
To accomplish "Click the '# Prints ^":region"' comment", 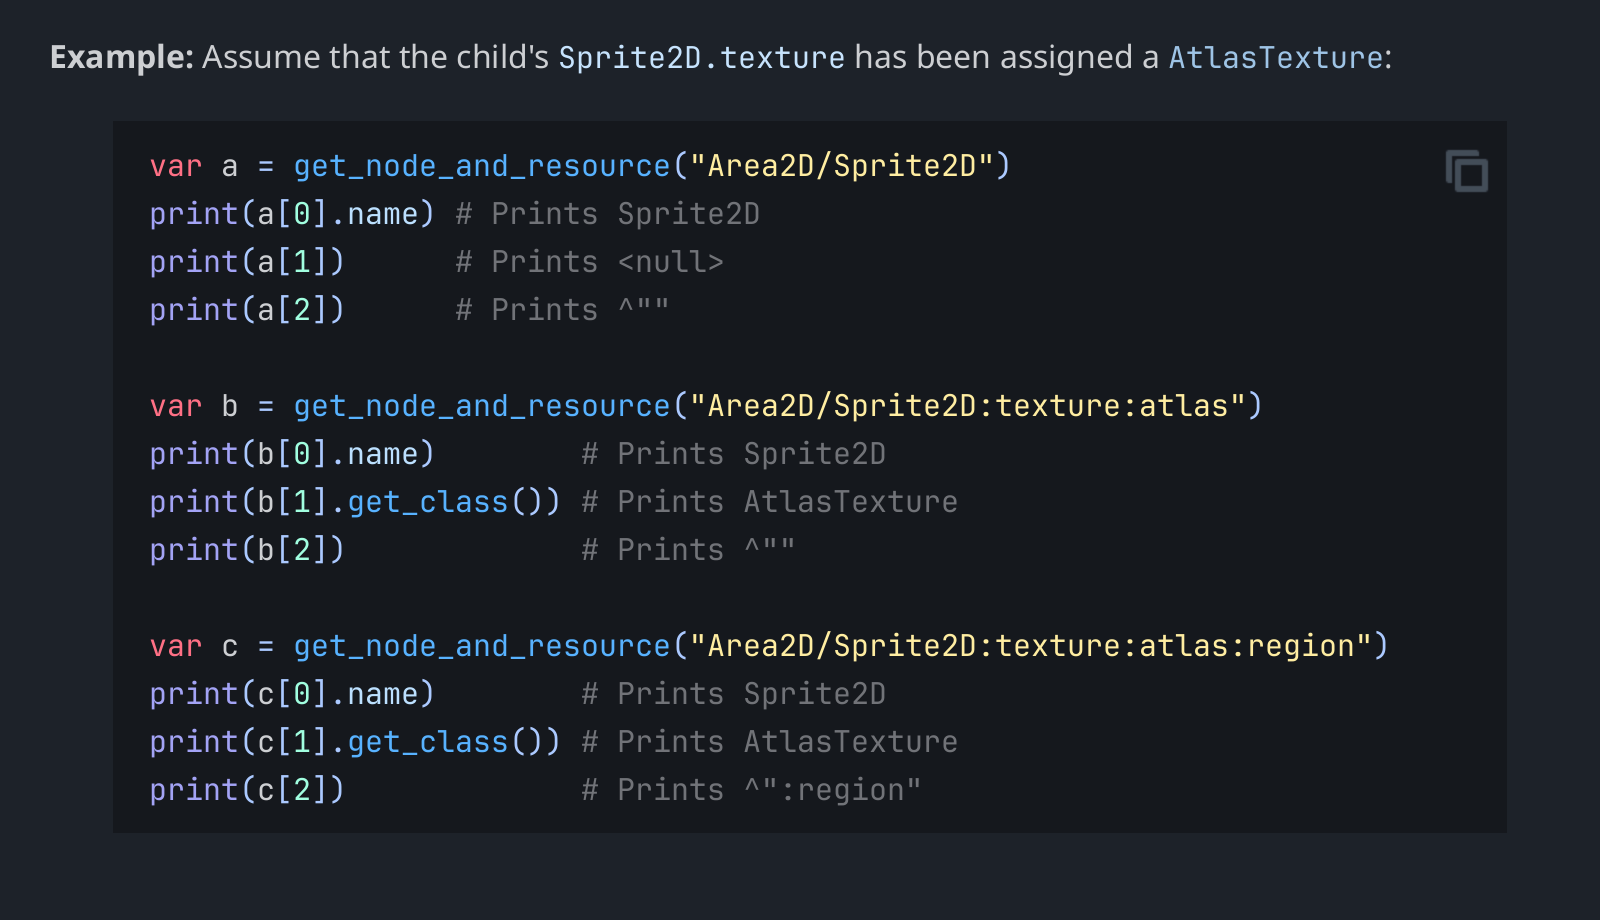I will point(751,790).
